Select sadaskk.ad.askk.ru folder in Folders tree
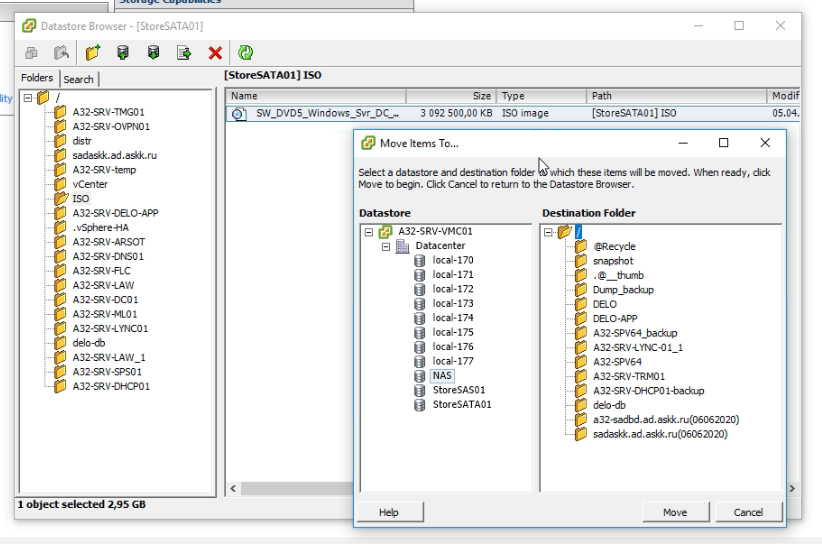The image size is (822, 544). tap(114, 155)
